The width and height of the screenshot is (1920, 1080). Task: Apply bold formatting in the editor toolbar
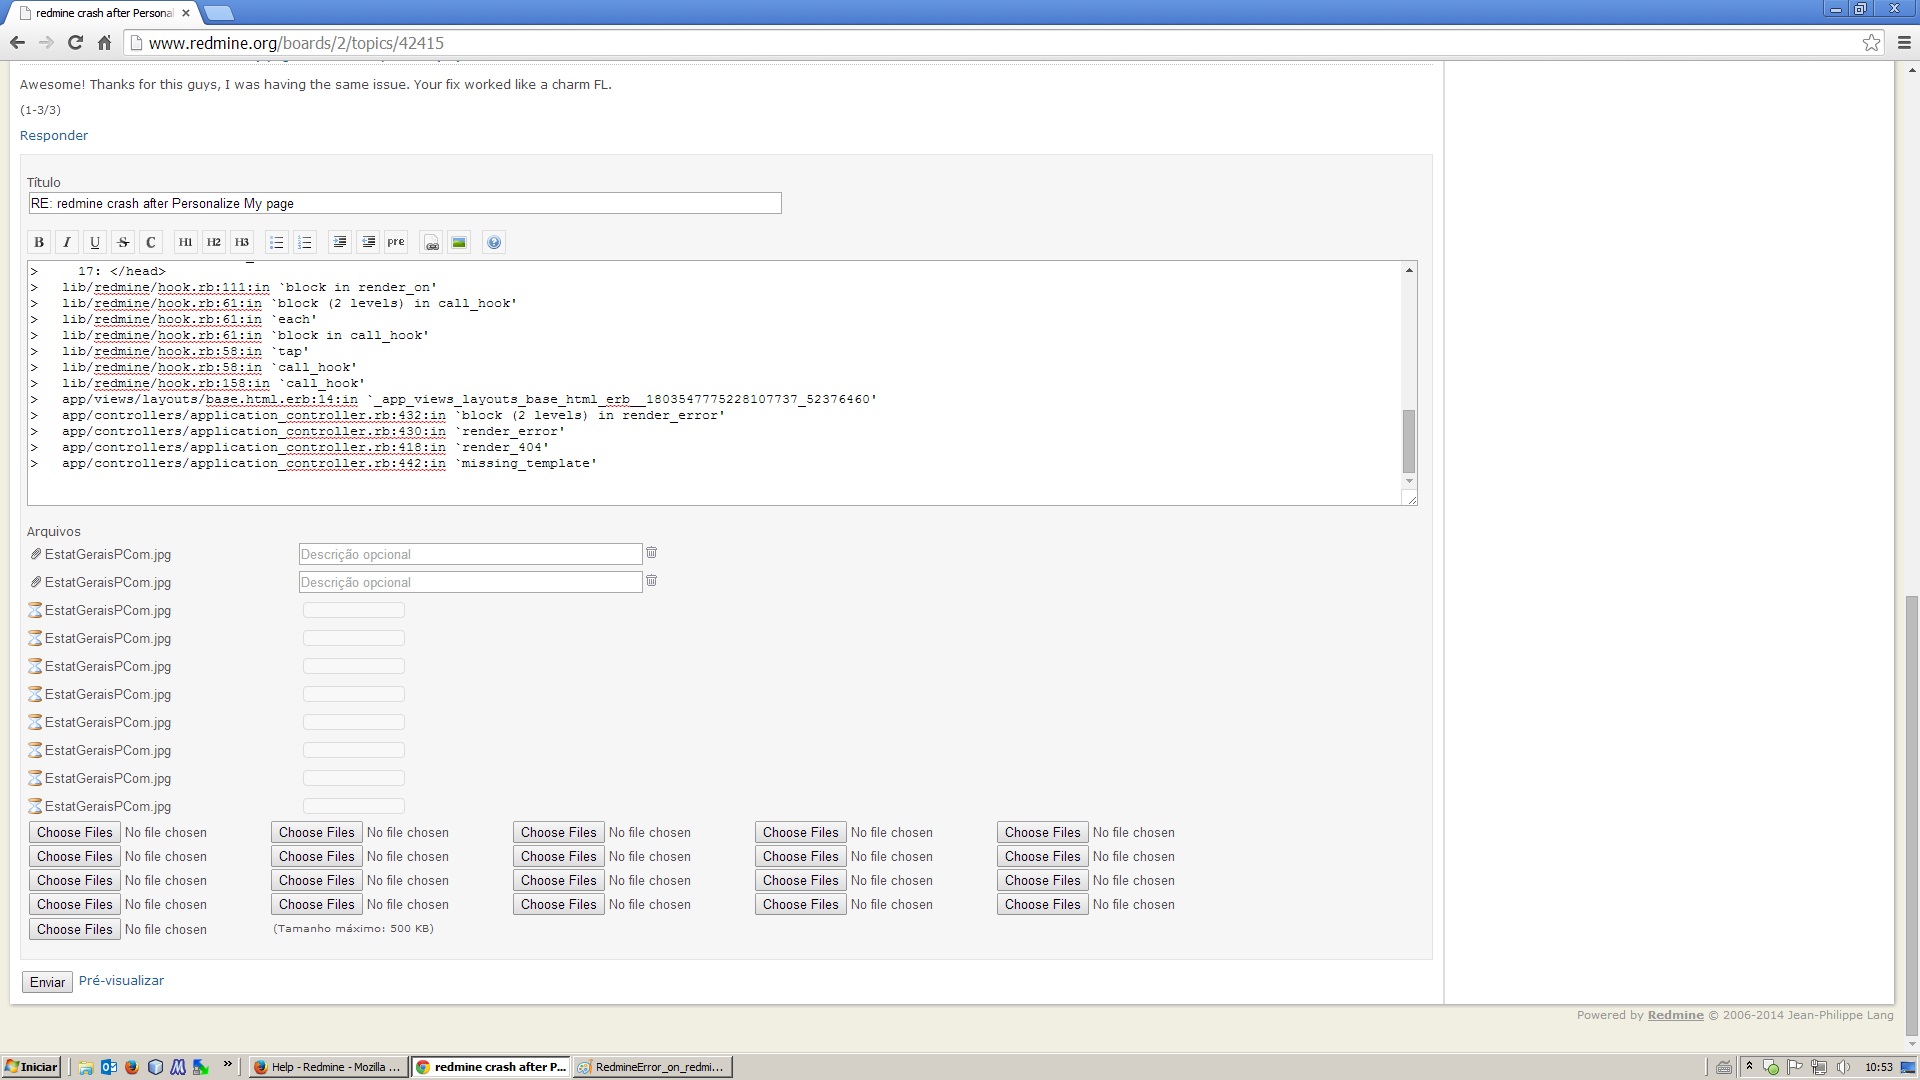coord(39,242)
